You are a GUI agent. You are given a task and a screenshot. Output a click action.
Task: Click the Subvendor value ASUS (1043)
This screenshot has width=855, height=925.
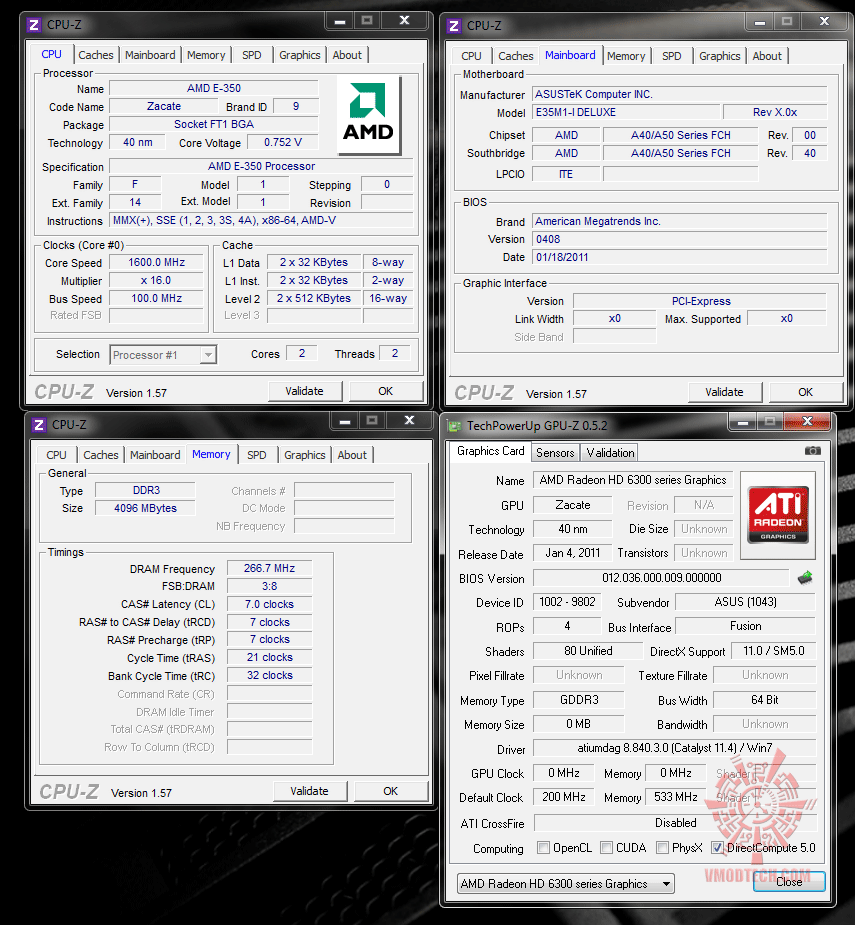click(746, 602)
